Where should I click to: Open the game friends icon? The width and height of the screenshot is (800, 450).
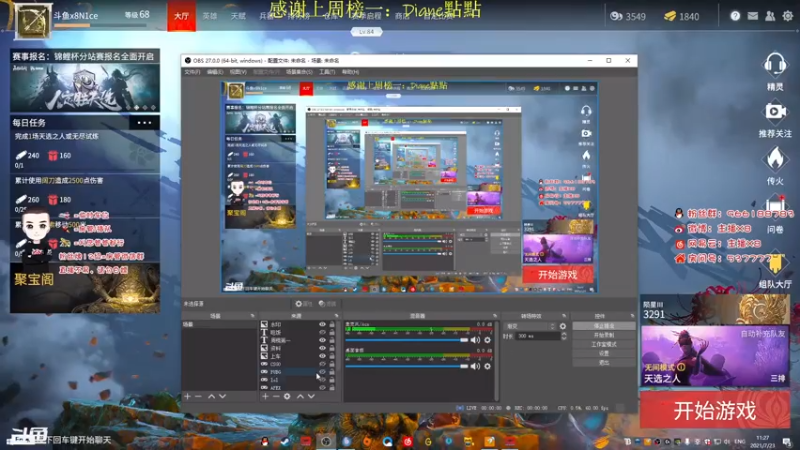[770, 16]
